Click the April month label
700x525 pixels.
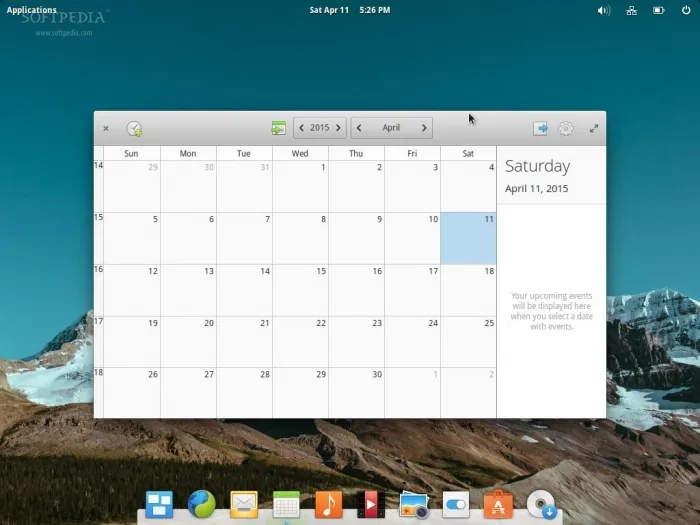click(x=391, y=128)
